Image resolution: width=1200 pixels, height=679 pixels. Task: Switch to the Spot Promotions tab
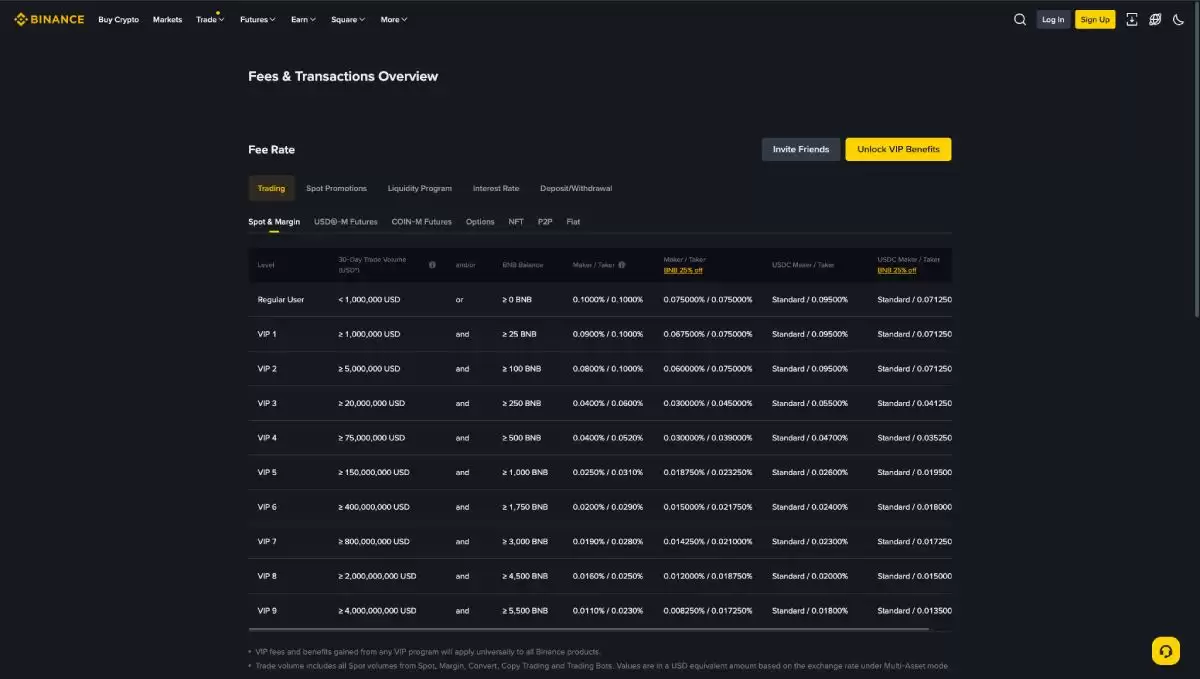336,188
